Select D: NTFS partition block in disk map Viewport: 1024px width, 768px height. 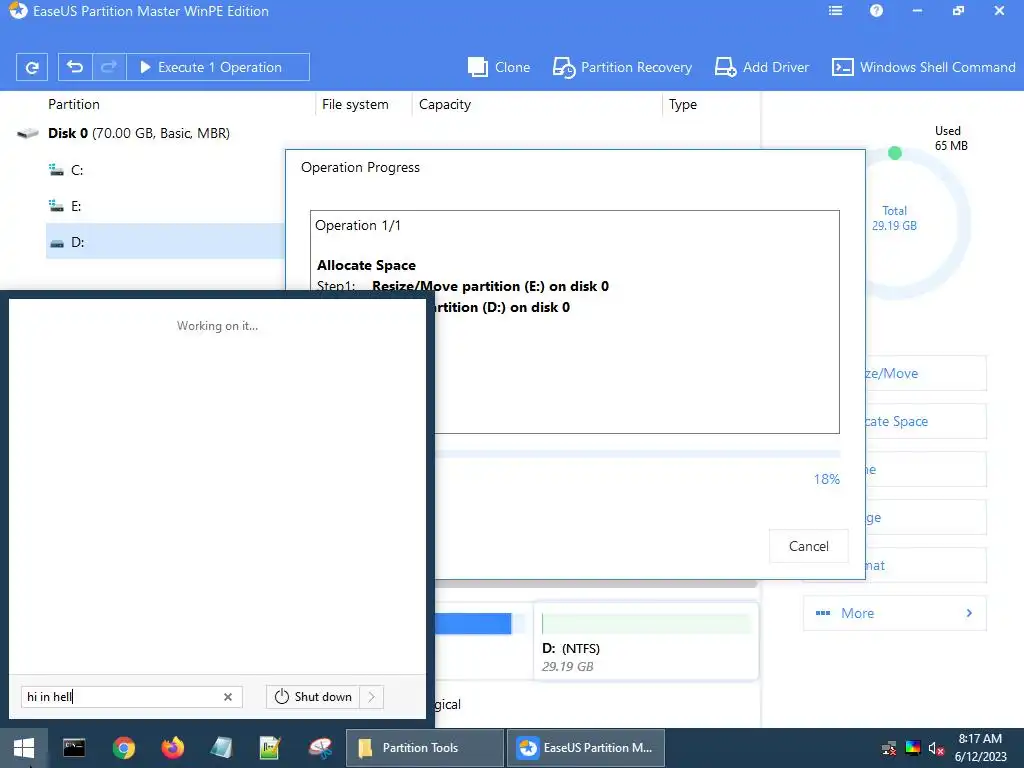pos(646,641)
